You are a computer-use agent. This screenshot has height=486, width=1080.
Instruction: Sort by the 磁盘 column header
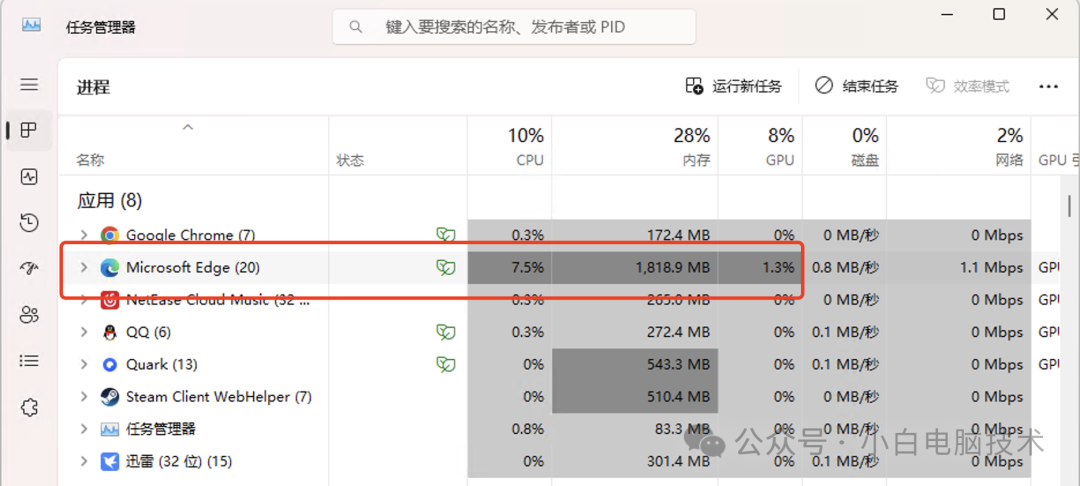(844, 146)
